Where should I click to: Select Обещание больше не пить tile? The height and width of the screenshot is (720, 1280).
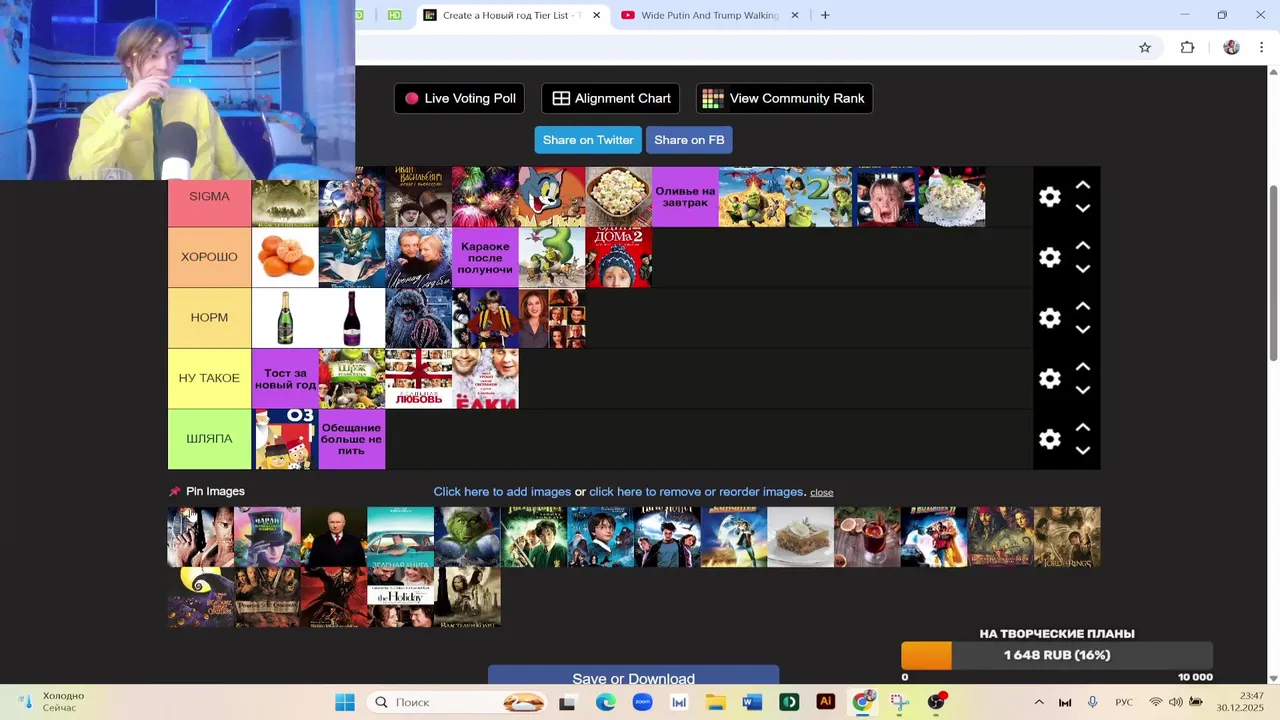352,439
